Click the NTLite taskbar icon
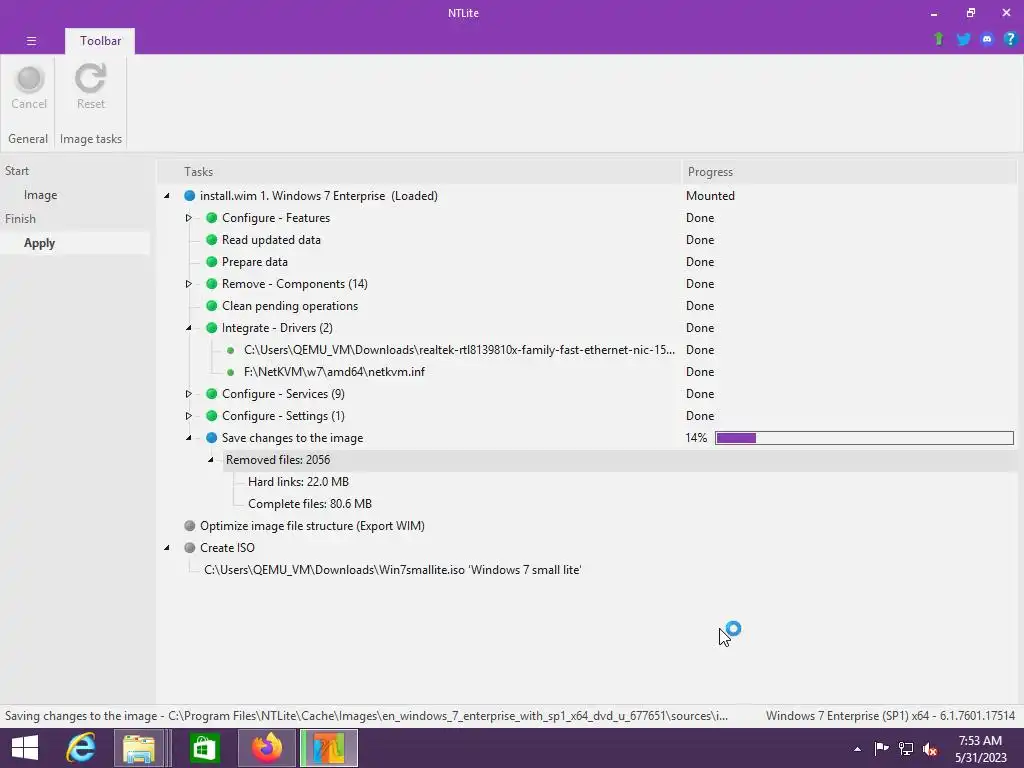Image resolution: width=1024 pixels, height=768 pixels. [328, 748]
